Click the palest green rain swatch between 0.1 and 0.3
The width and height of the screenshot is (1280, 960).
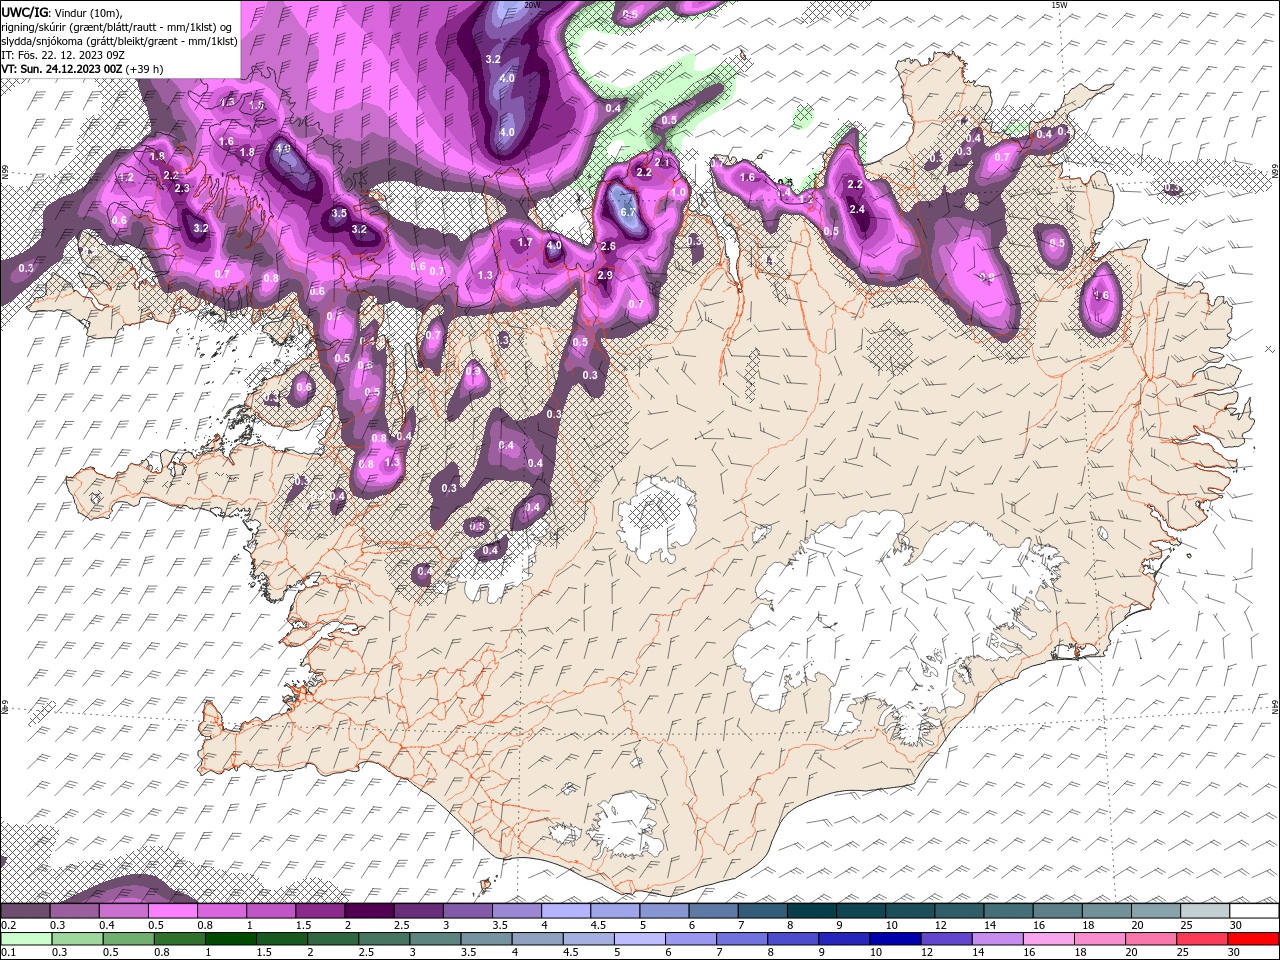click(x=26, y=939)
